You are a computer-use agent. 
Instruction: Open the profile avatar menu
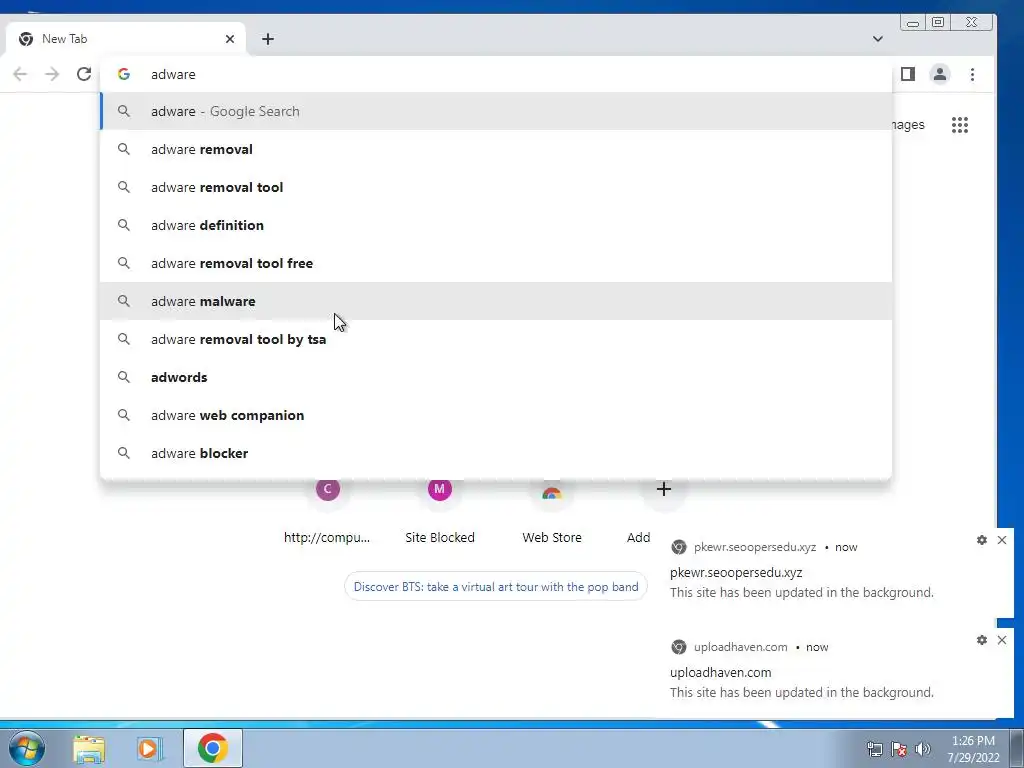tap(940, 74)
